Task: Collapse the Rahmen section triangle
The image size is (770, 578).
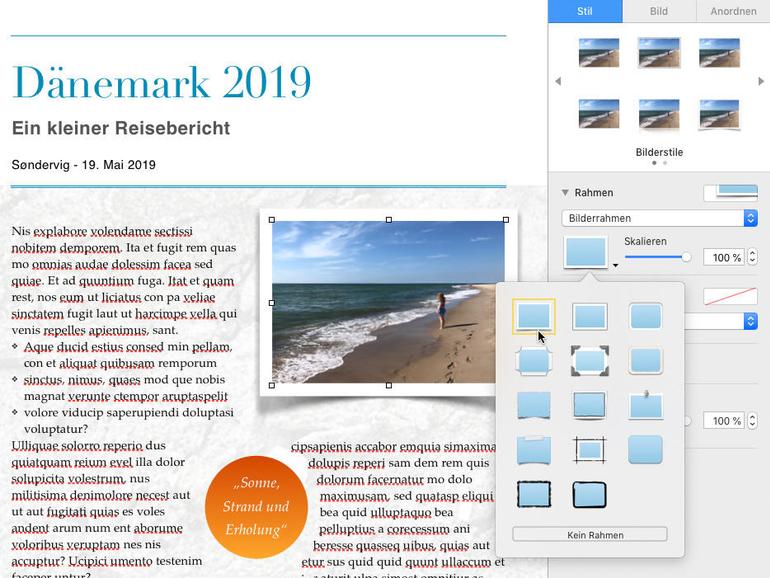Action: pyautogui.click(x=565, y=193)
